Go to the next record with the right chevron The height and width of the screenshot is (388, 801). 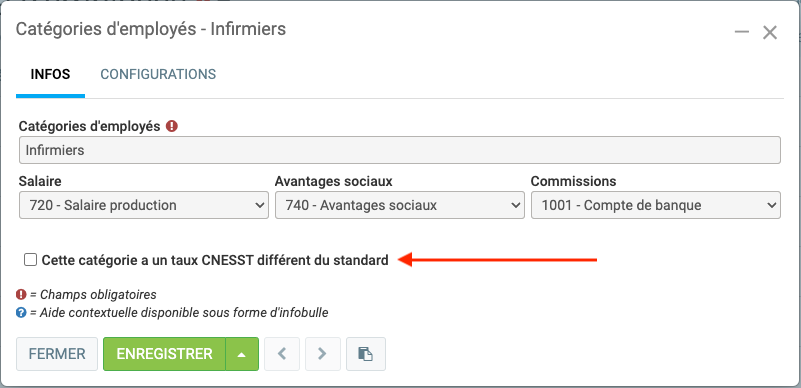point(322,354)
